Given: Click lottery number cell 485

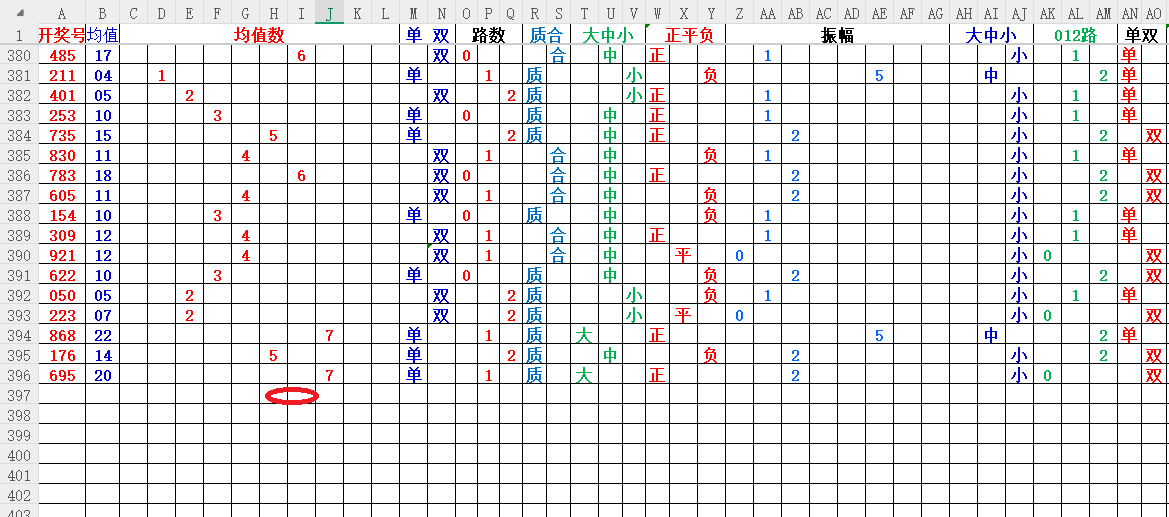Looking at the screenshot, I should (x=61, y=55).
